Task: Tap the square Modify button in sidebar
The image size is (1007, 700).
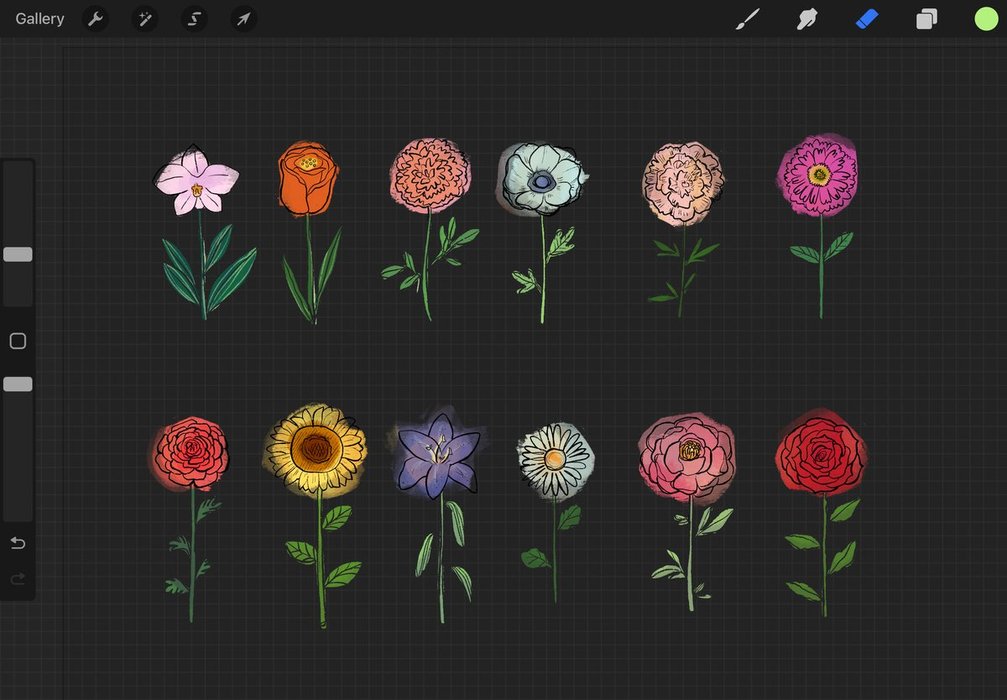Action: (x=18, y=341)
